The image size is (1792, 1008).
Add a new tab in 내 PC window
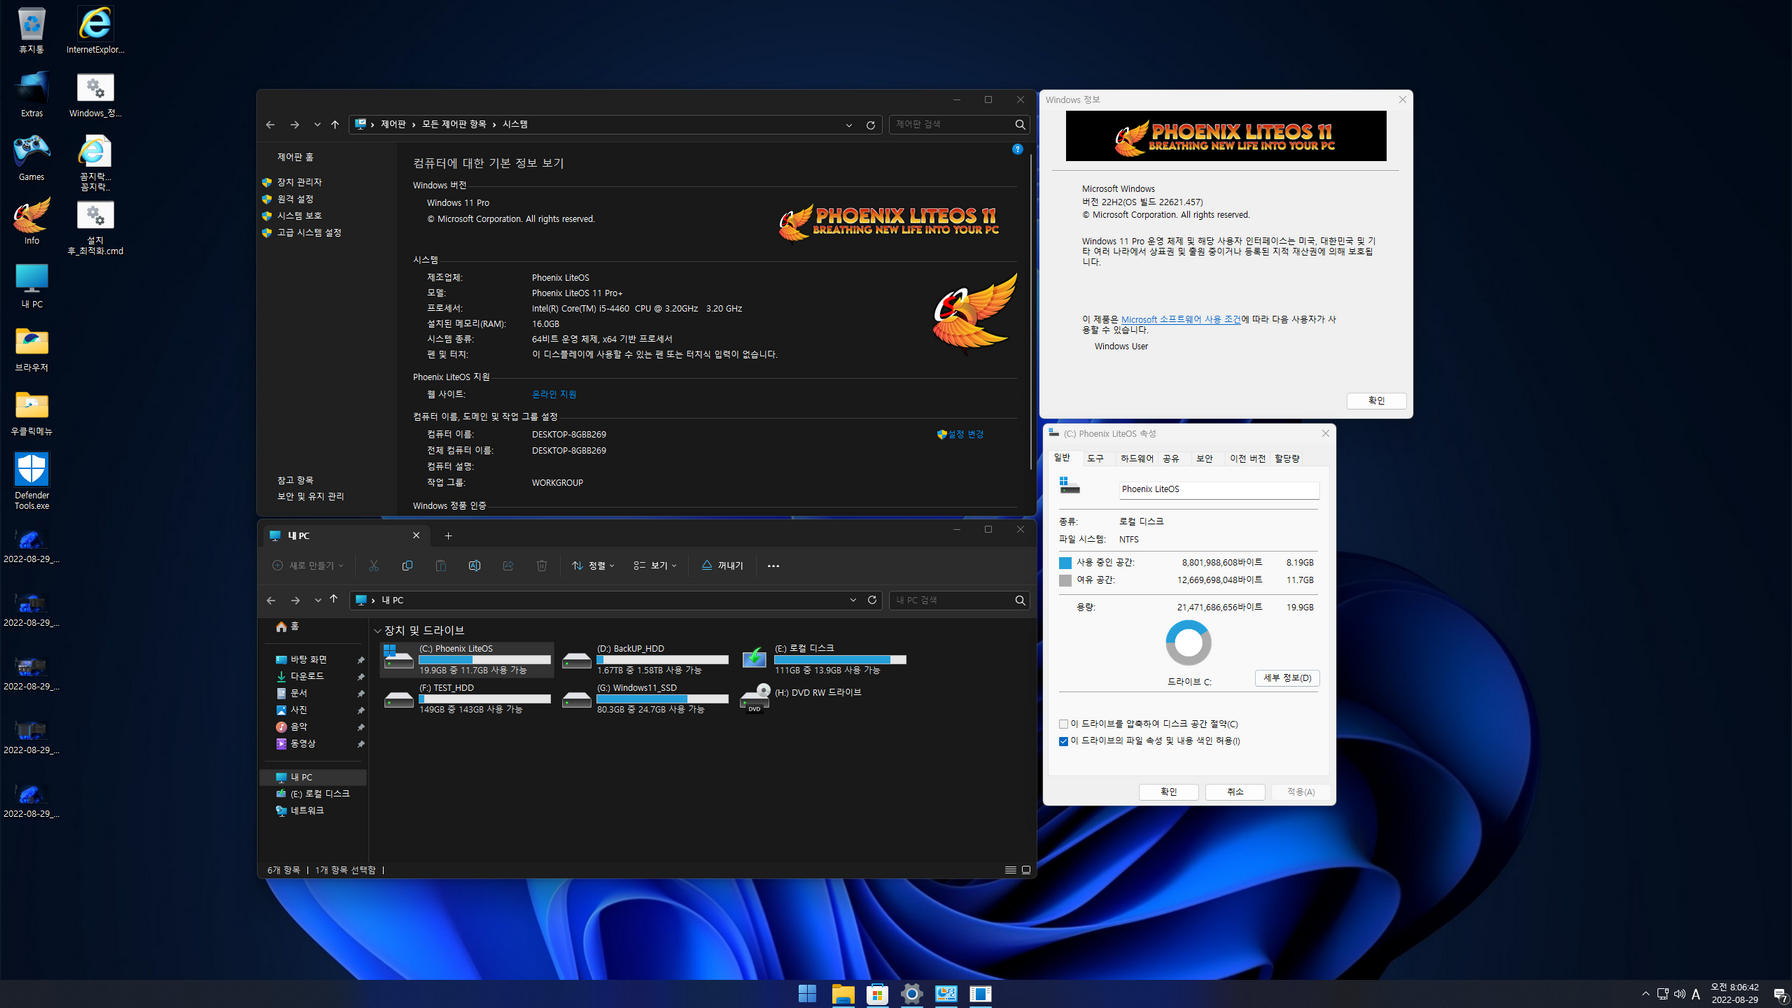point(448,536)
